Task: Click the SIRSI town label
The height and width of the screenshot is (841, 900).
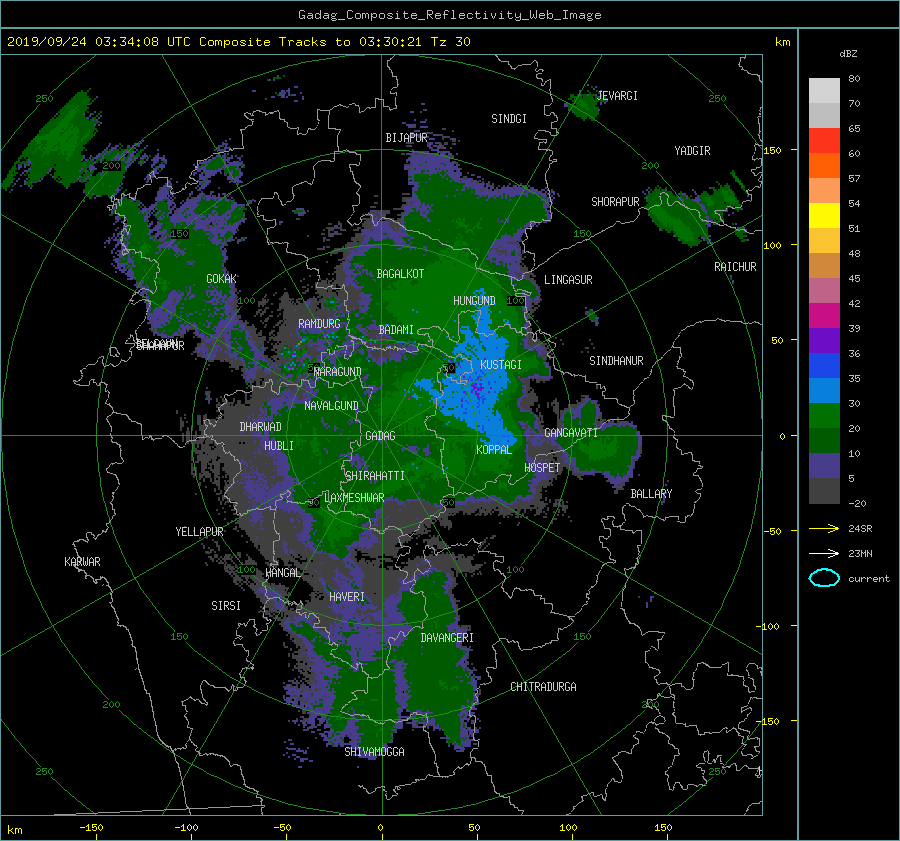Action: point(226,606)
